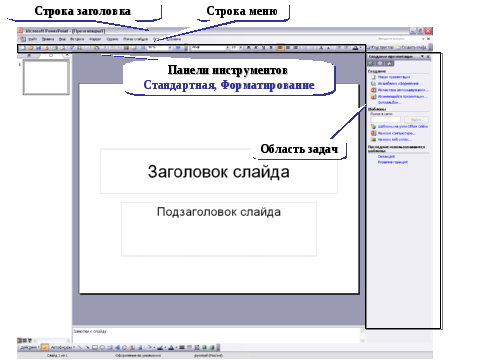The image size is (480, 360).
Task: Click 'Из шаблона оформления' link
Action: [x=398, y=84]
